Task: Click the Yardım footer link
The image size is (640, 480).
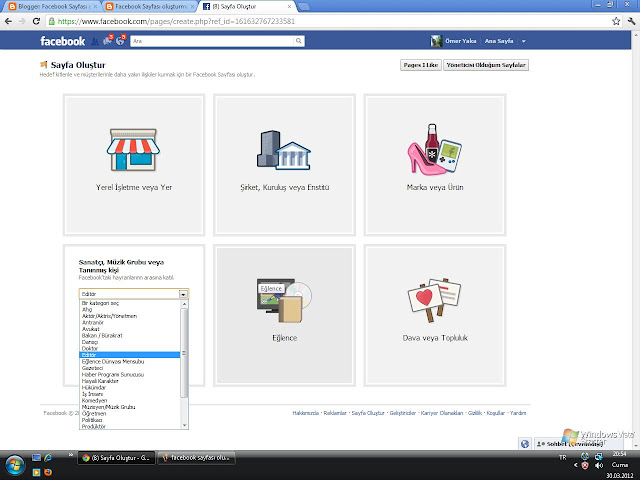Action: coord(518,413)
